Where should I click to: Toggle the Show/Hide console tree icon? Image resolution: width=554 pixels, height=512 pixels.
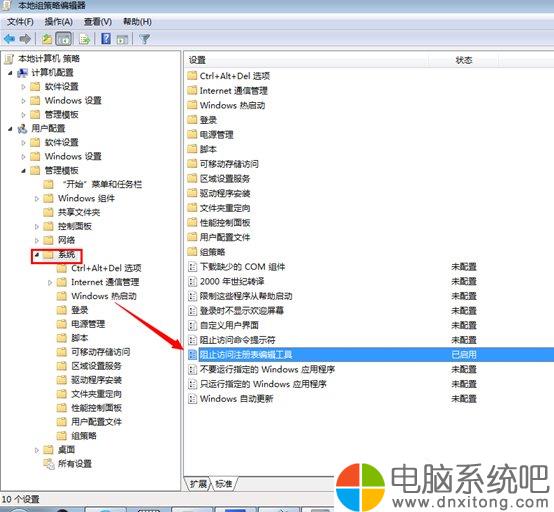64,39
